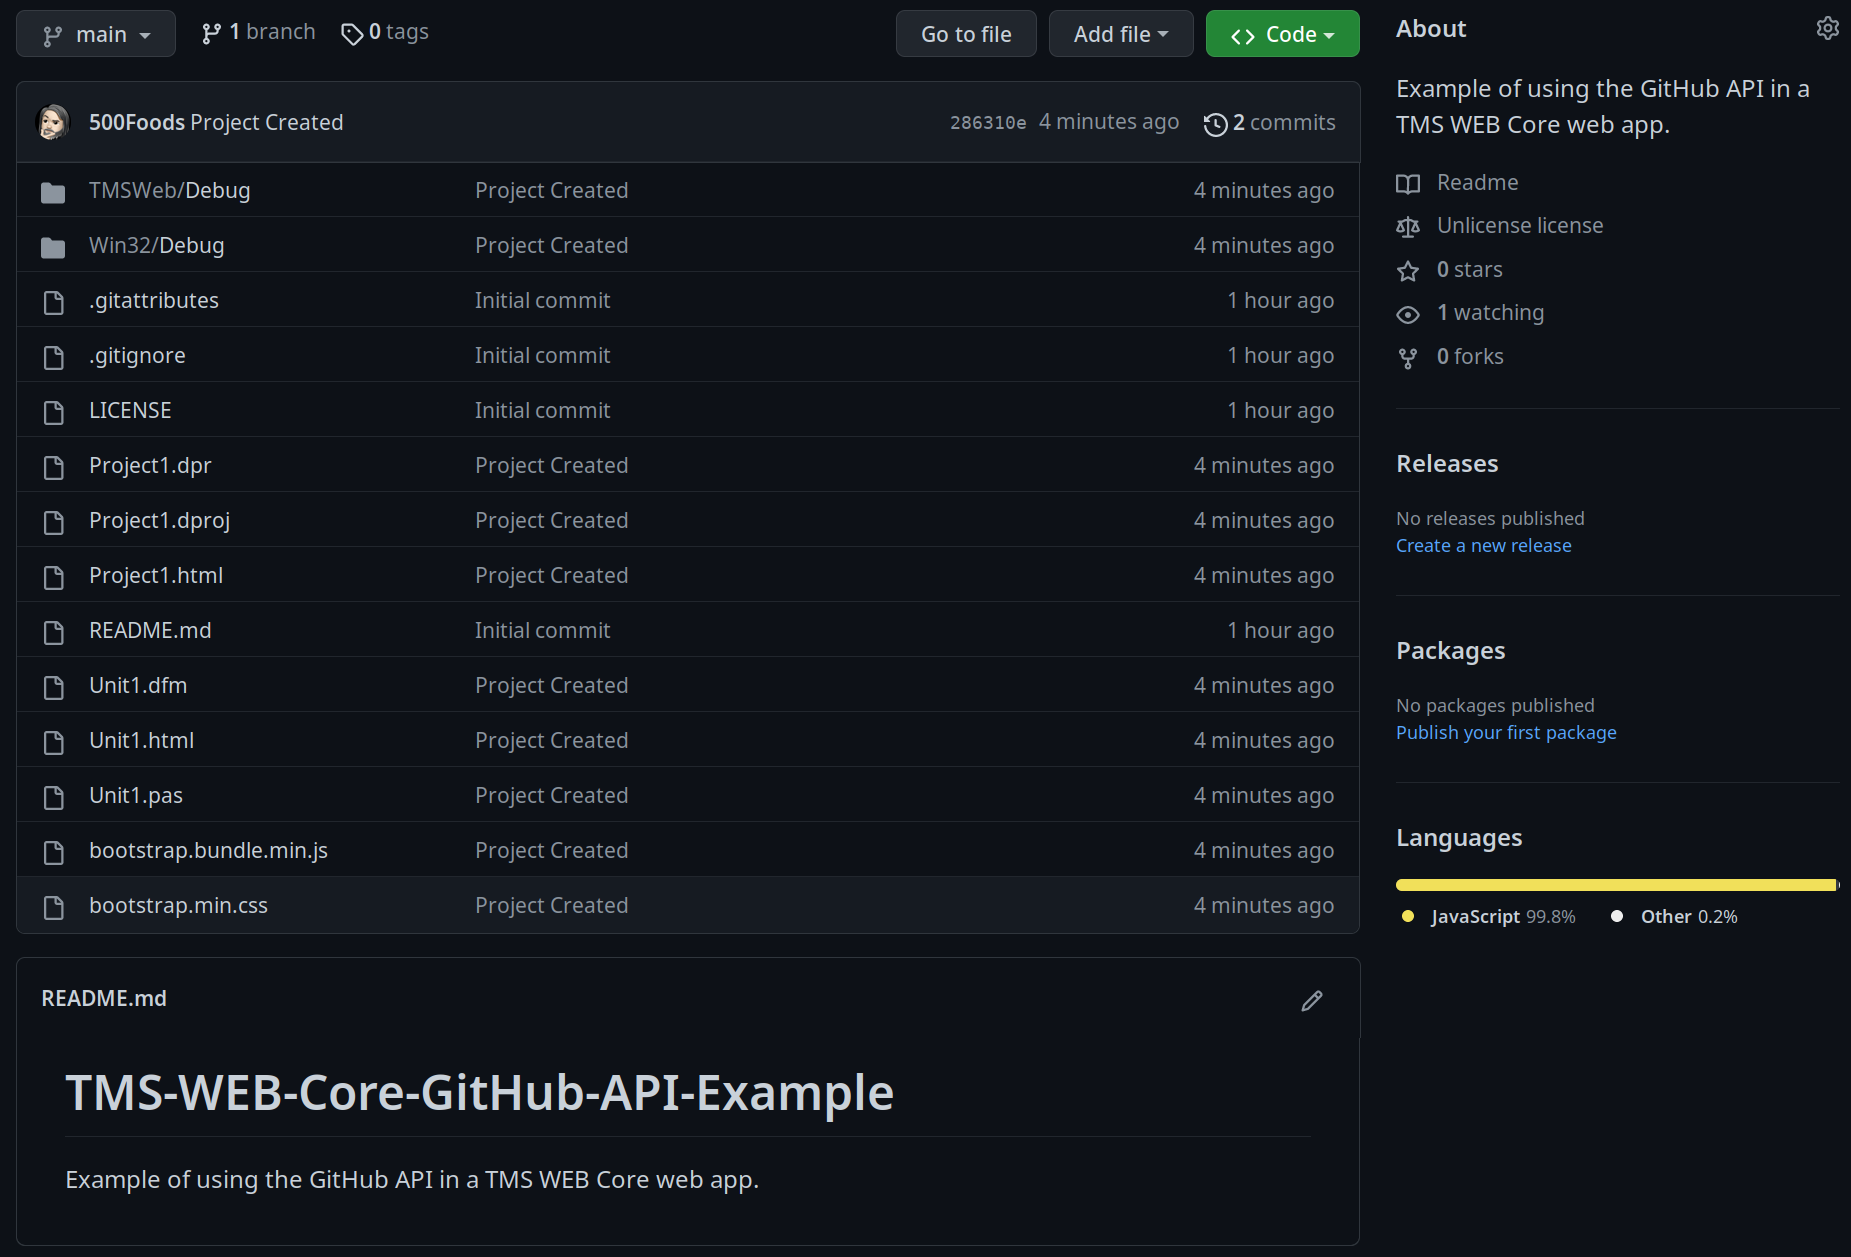Click the branch icon next to 1 branch
The height and width of the screenshot is (1257, 1851).
211,33
